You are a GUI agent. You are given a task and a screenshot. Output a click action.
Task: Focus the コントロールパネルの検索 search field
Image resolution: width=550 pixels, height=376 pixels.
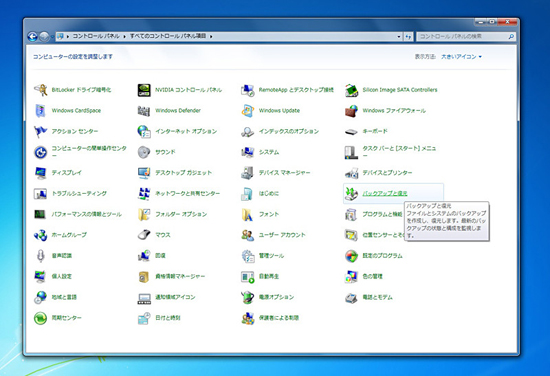462,36
